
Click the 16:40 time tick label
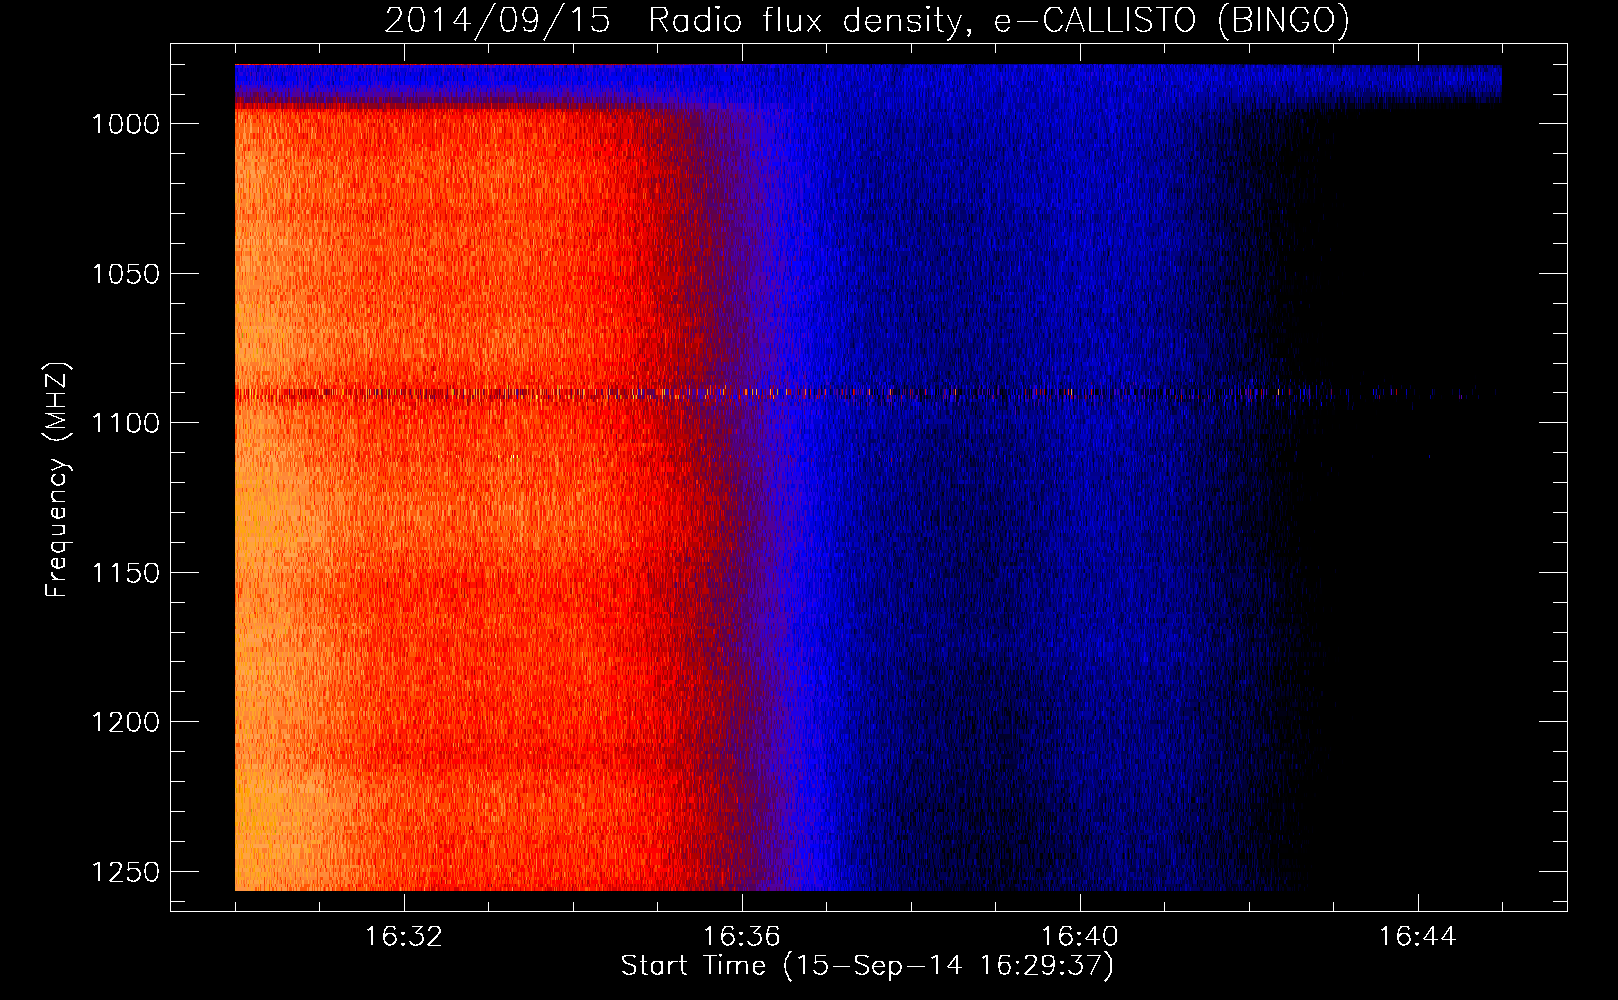tap(1080, 937)
